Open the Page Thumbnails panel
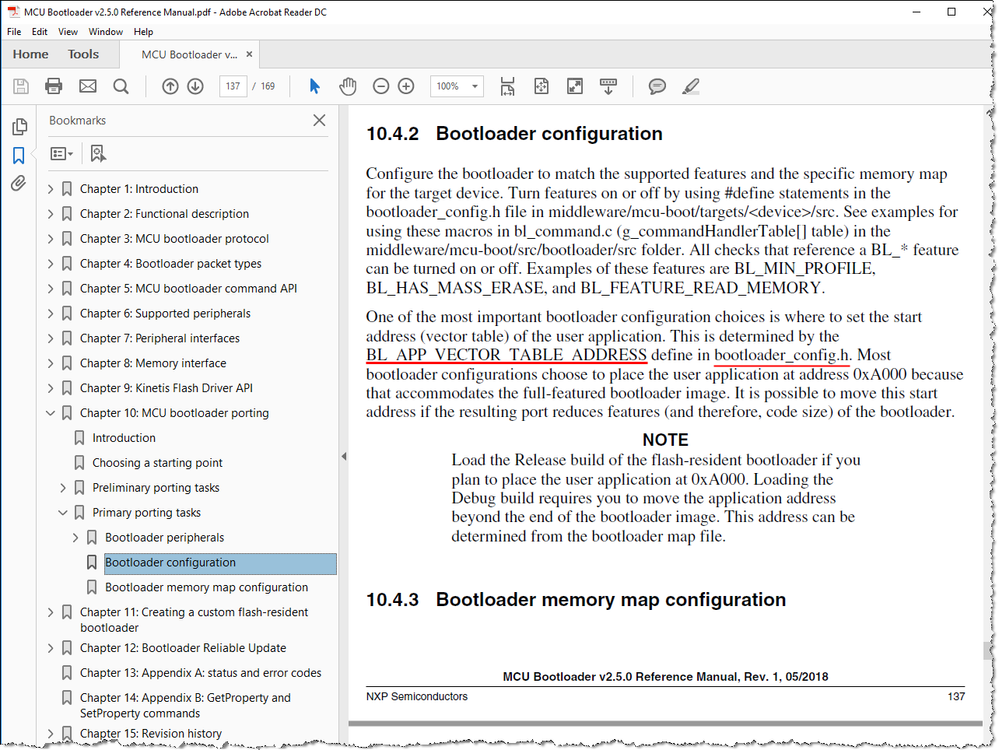This screenshot has height=750, width=999. pyautogui.click(x=19, y=127)
